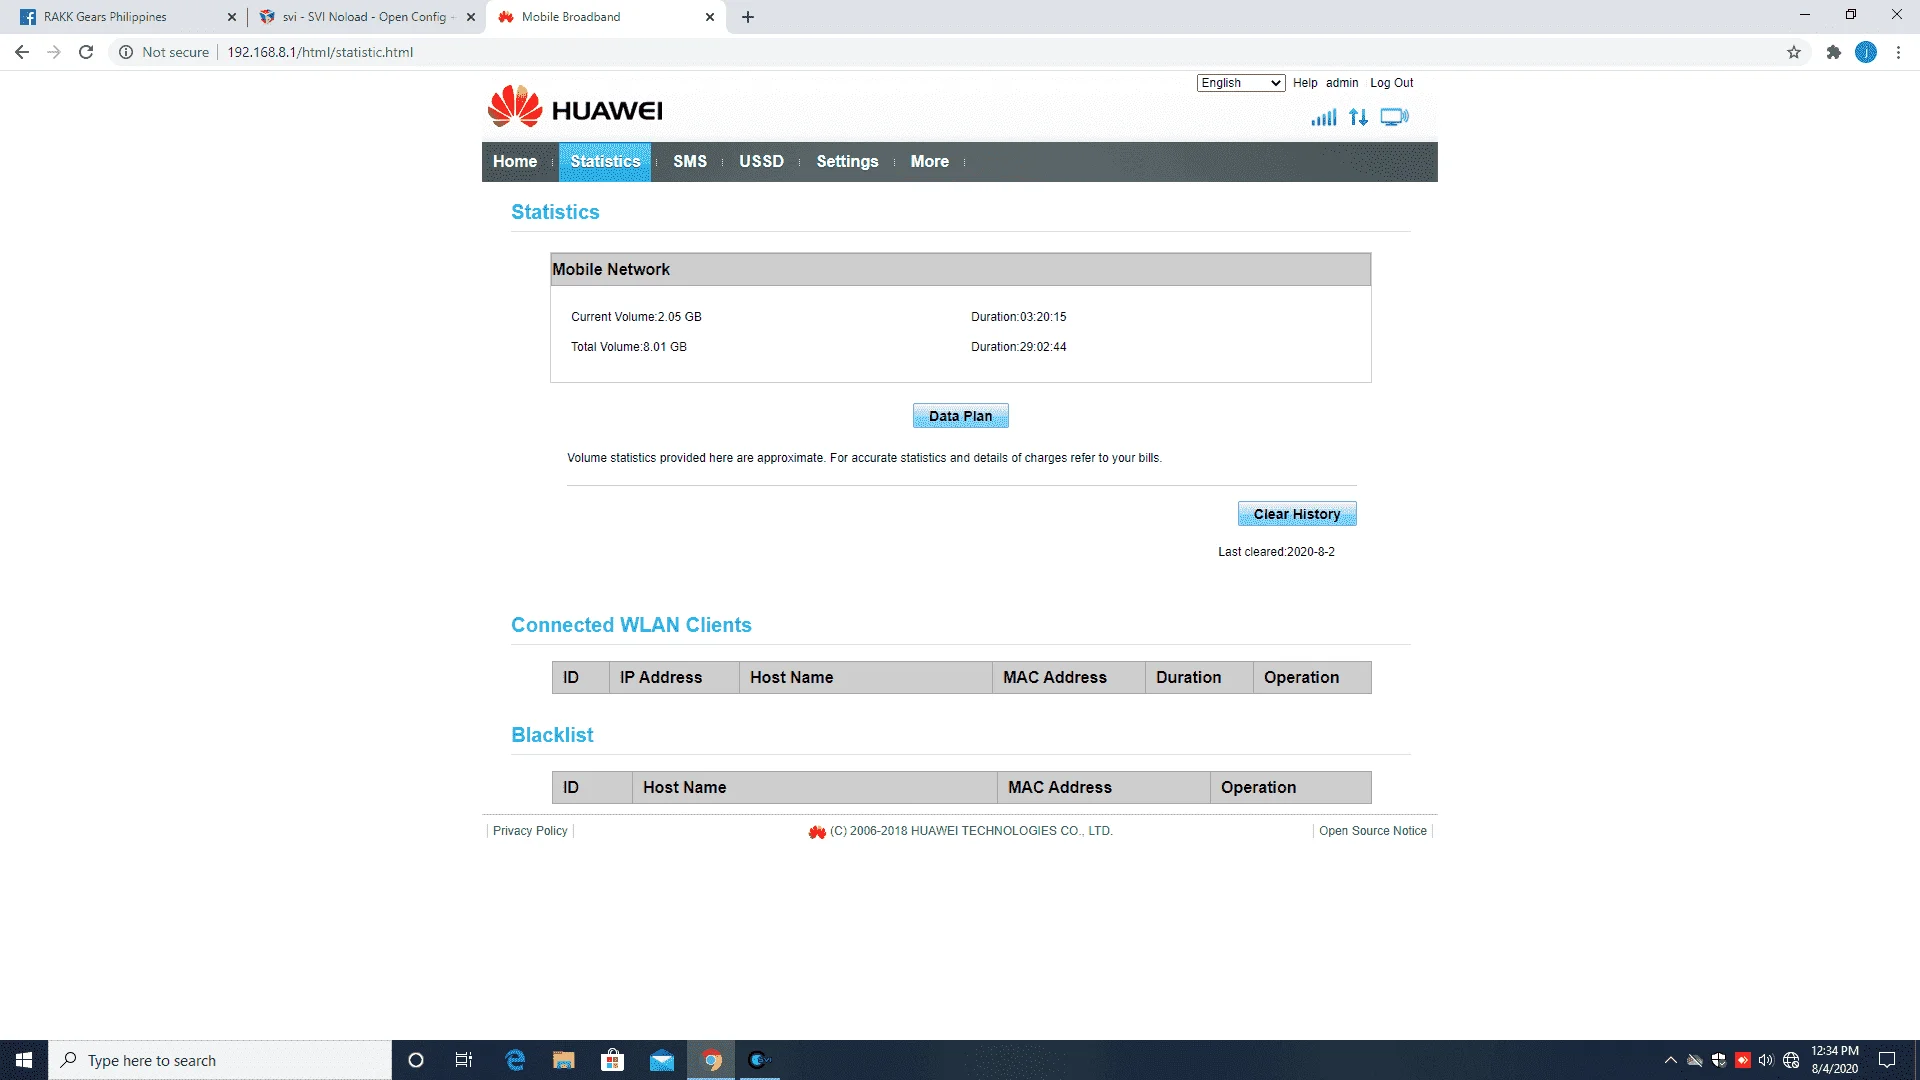
Task: Click the Duration column header
Action: 1199,677
